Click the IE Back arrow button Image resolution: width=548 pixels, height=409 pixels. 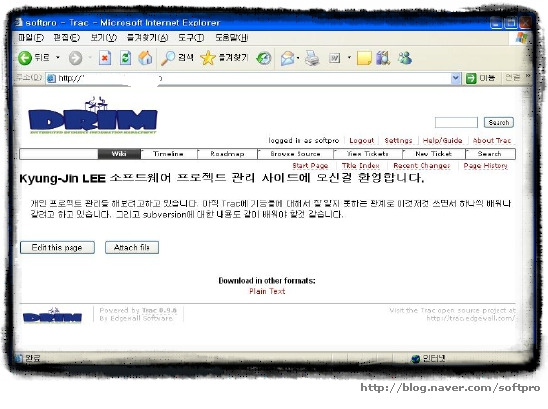click(x=25, y=58)
